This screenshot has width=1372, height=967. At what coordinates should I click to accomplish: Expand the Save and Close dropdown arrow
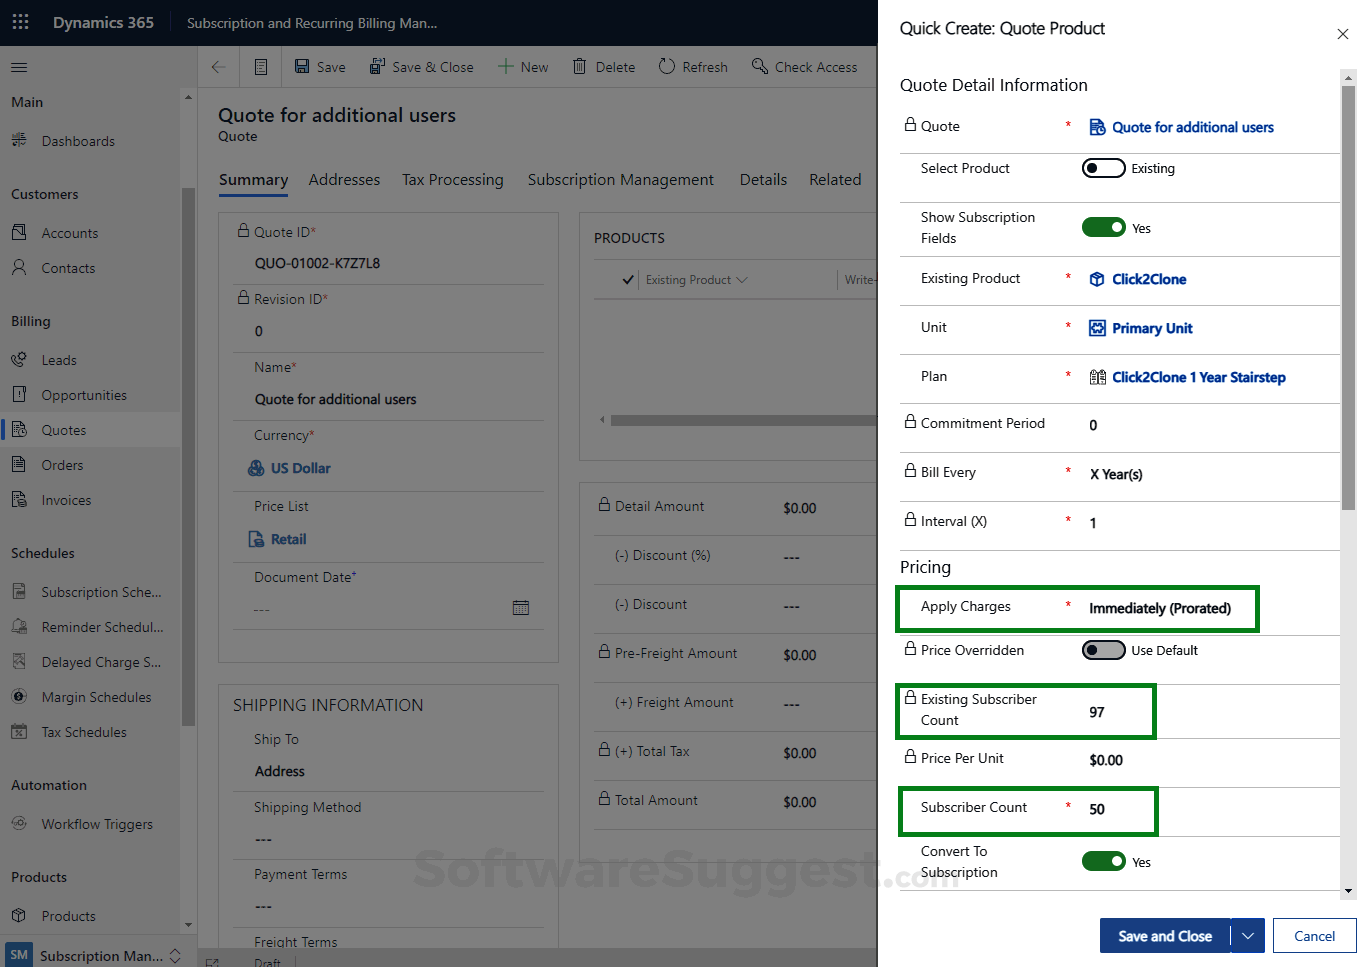1247,936
